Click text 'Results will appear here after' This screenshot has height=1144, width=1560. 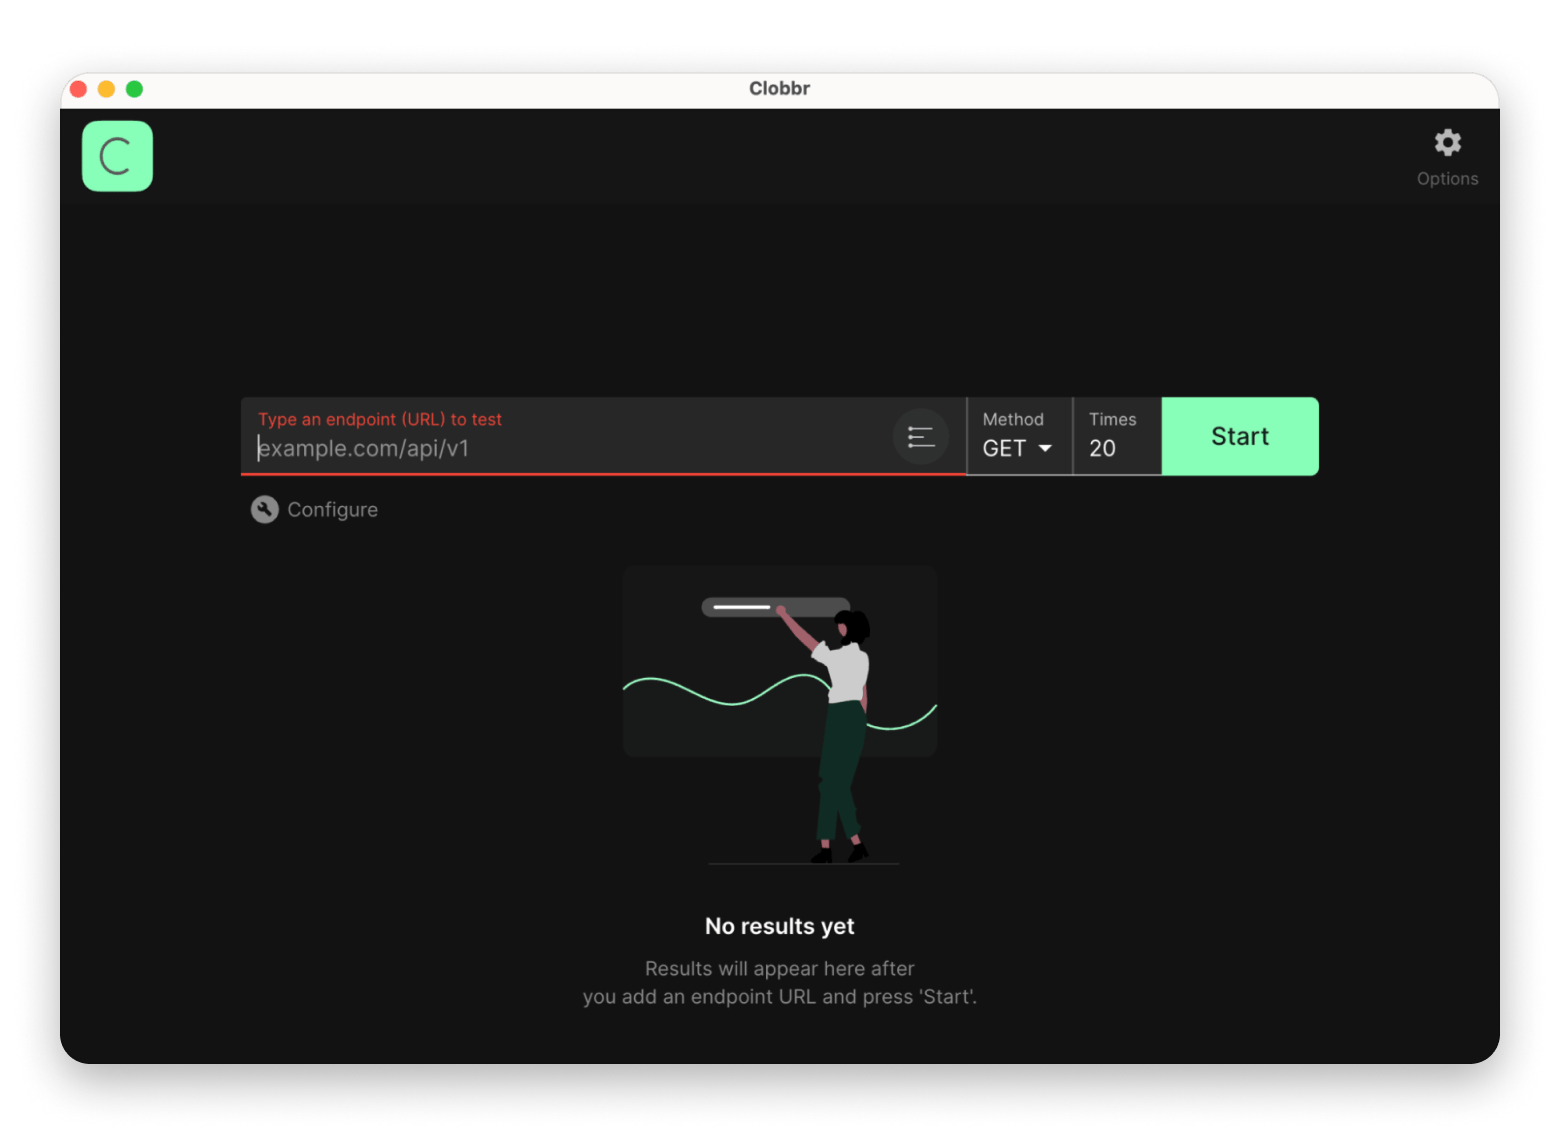pyautogui.click(x=780, y=968)
